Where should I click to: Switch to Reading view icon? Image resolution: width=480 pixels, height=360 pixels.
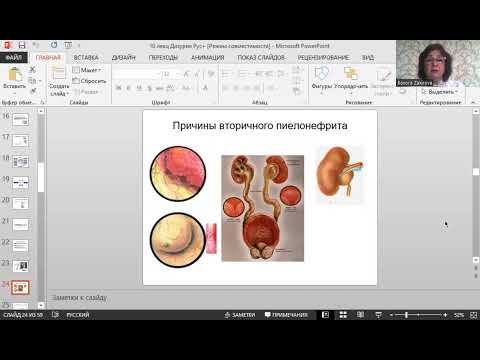(x=360, y=315)
